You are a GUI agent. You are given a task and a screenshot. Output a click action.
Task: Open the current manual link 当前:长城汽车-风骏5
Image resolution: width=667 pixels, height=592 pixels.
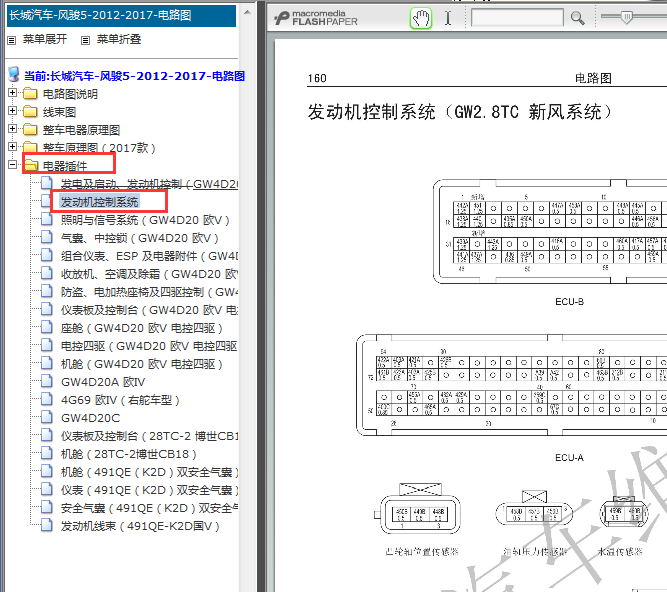[x=134, y=76]
